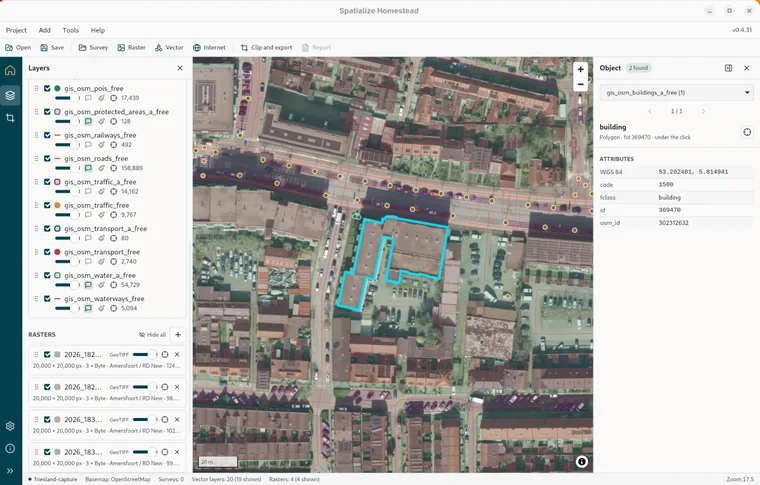Uncheck gis_osm_waterways_free layer

pyautogui.click(x=48, y=298)
